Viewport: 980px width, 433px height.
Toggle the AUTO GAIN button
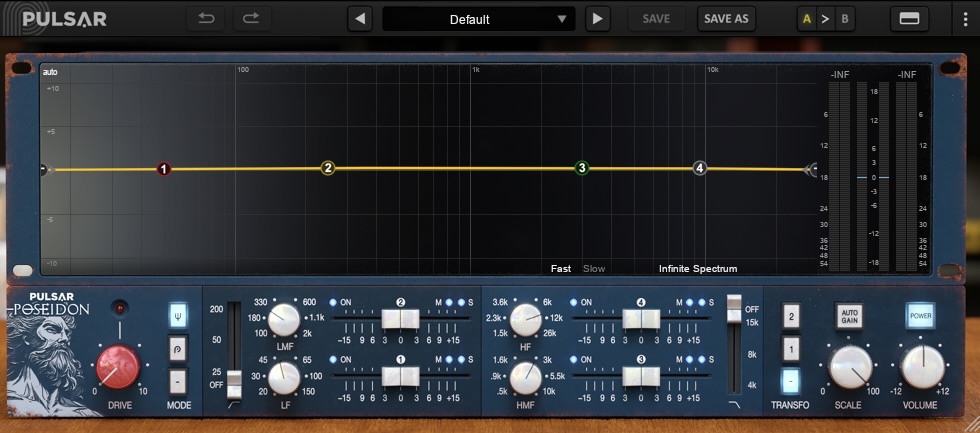(x=849, y=315)
